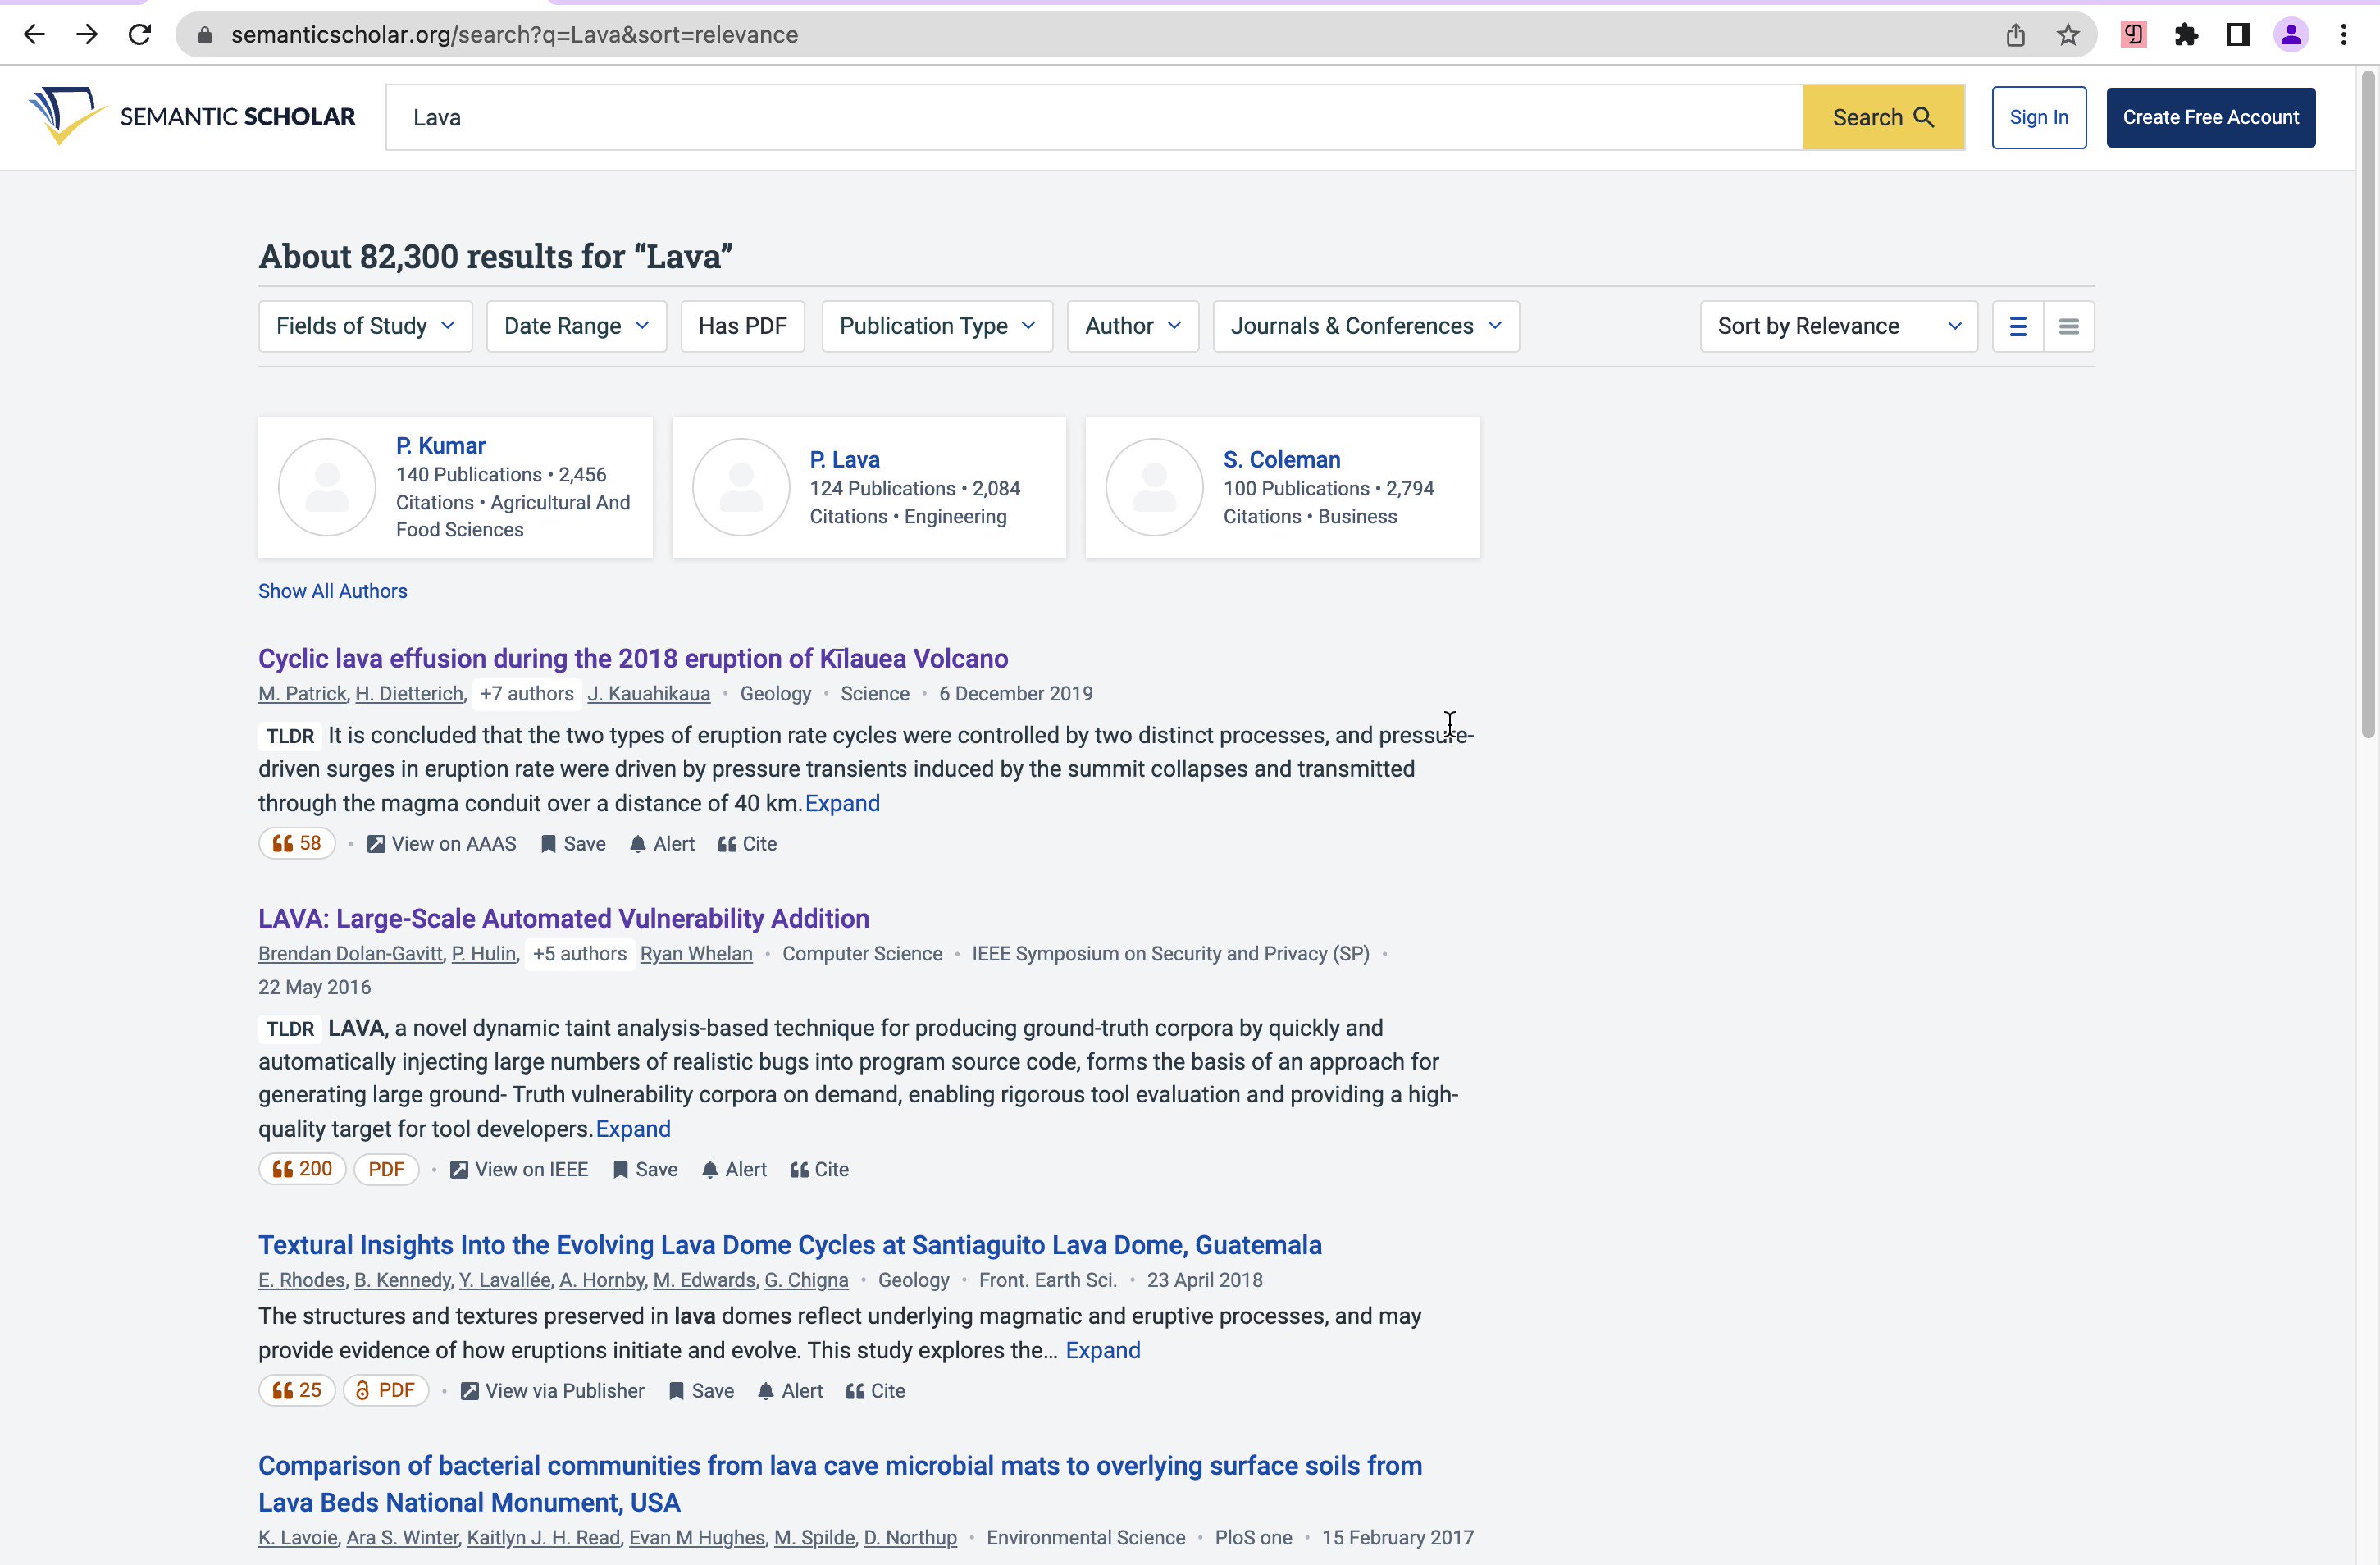Switch to compact list view

tap(2068, 326)
